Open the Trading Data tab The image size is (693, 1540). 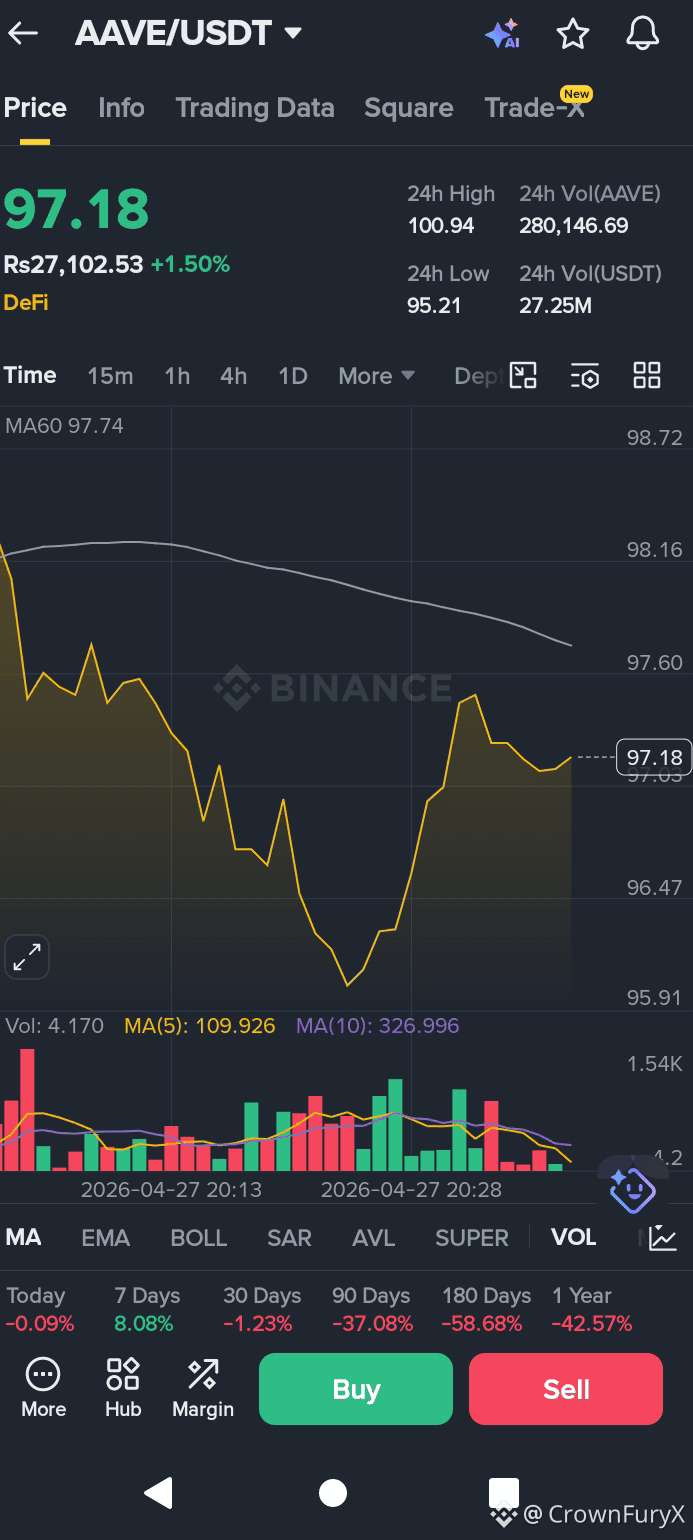(x=255, y=108)
